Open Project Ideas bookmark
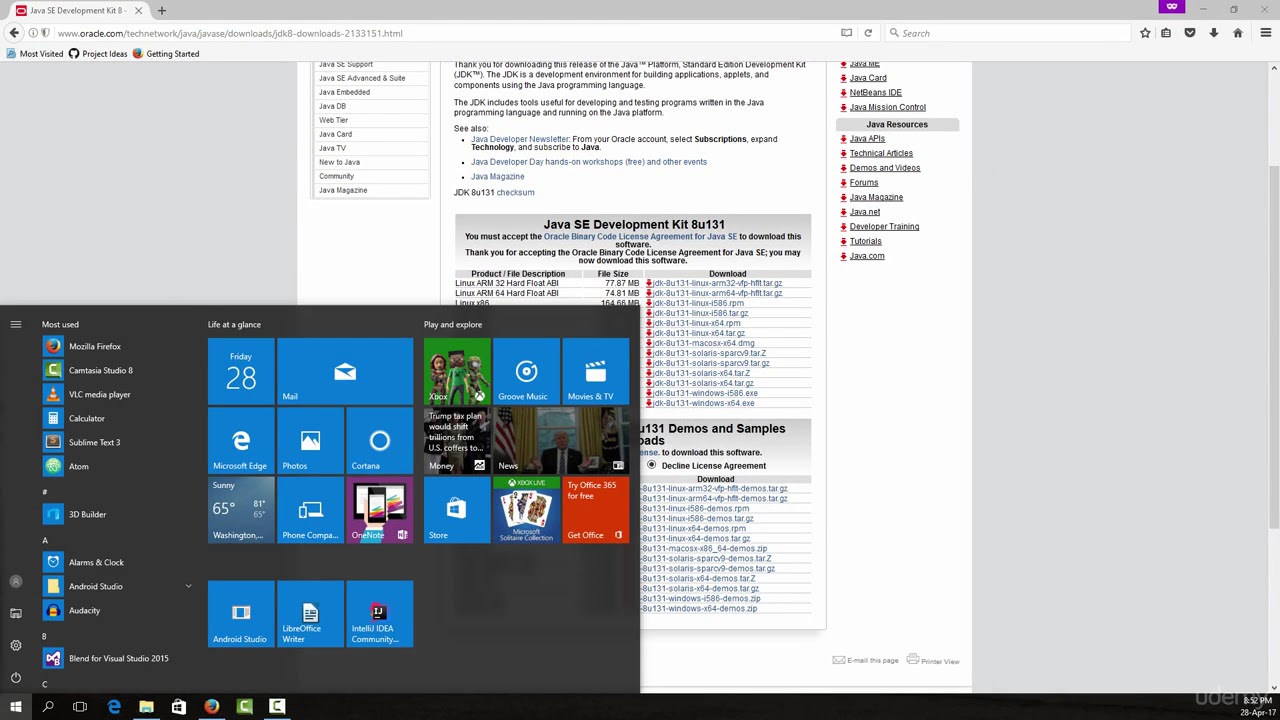1280x720 pixels. 98,54
